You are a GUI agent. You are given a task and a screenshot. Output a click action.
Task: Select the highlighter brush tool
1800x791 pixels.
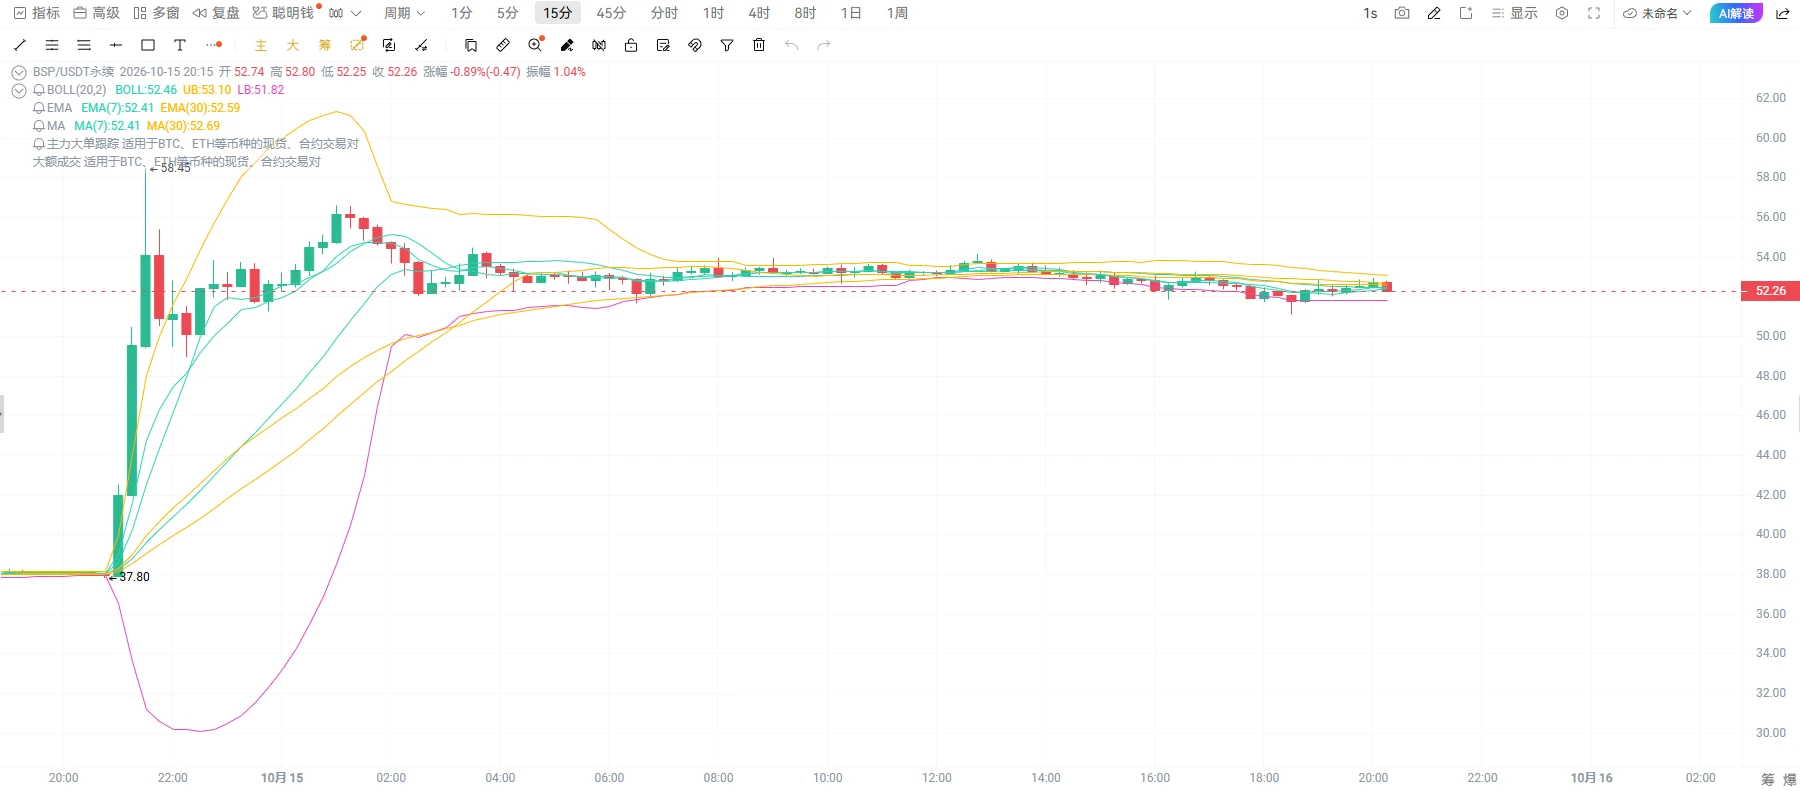coord(567,45)
